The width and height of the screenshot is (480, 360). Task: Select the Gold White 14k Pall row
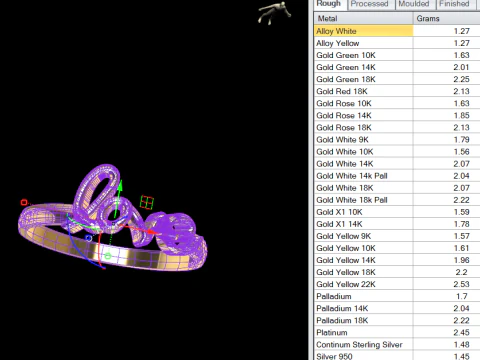point(397,176)
